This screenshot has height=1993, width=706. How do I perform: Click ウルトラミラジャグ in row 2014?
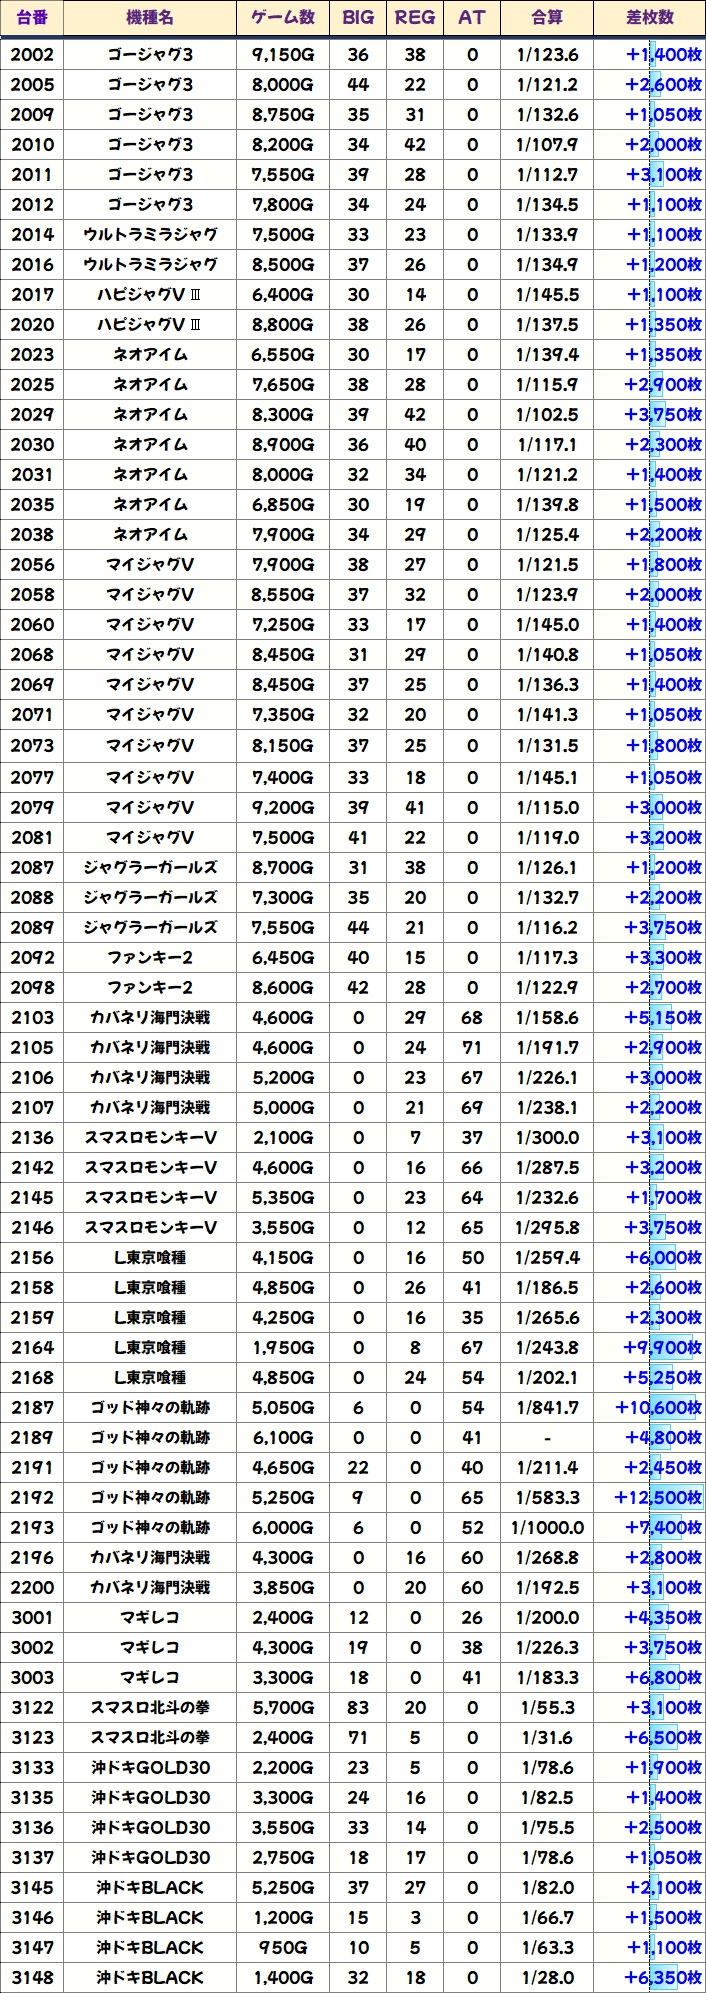(150, 234)
